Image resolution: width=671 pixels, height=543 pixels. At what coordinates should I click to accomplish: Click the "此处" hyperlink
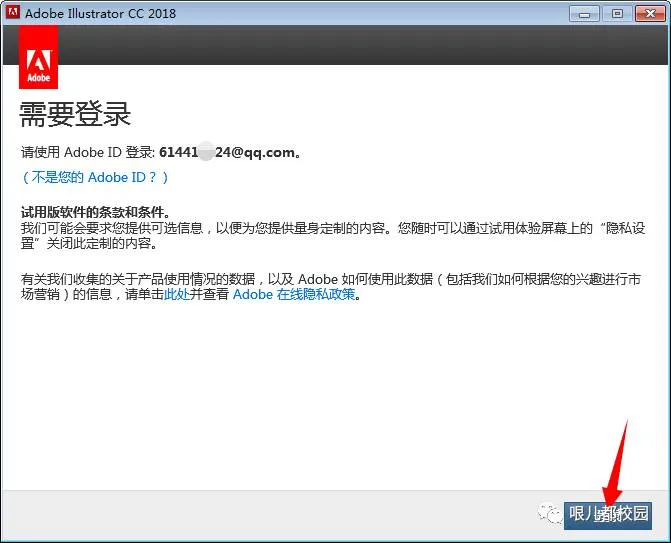click(177, 294)
